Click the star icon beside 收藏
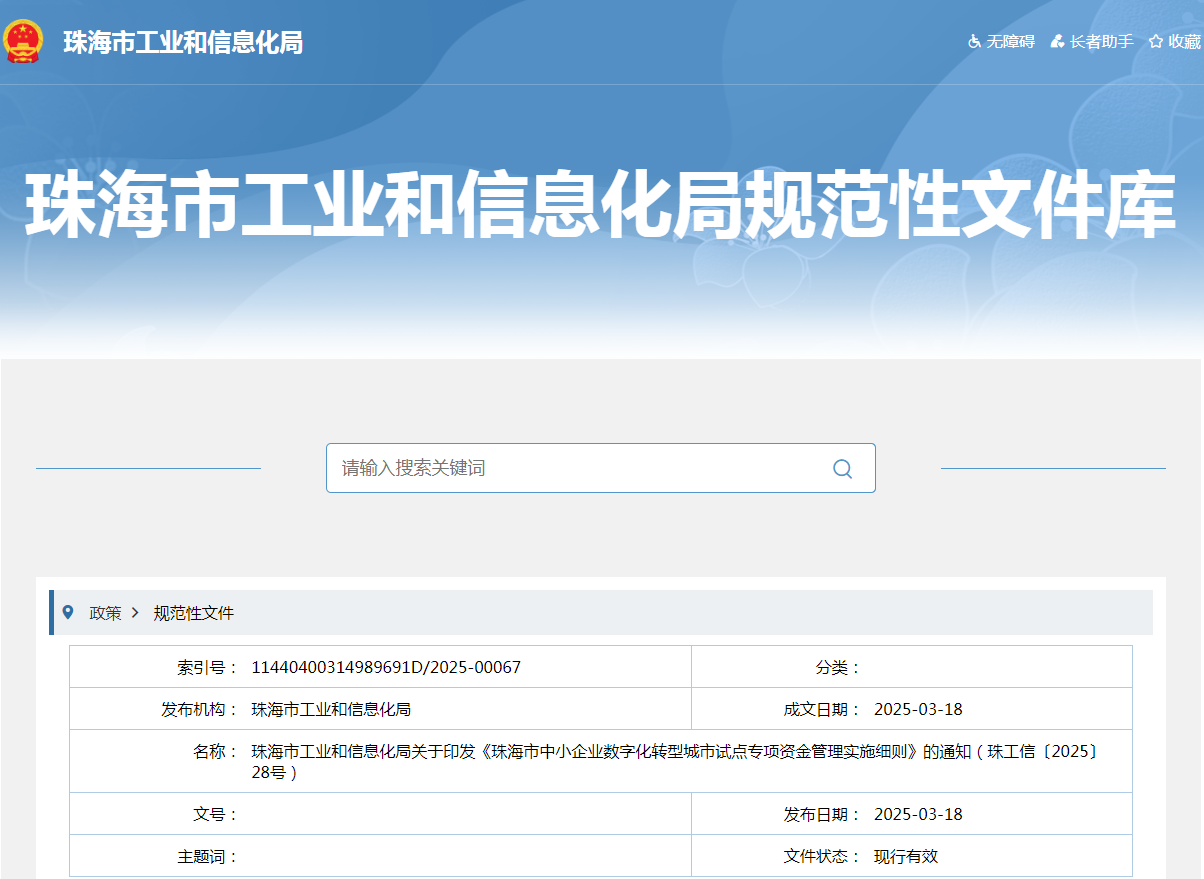 pyautogui.click(x=1156, y=41)
